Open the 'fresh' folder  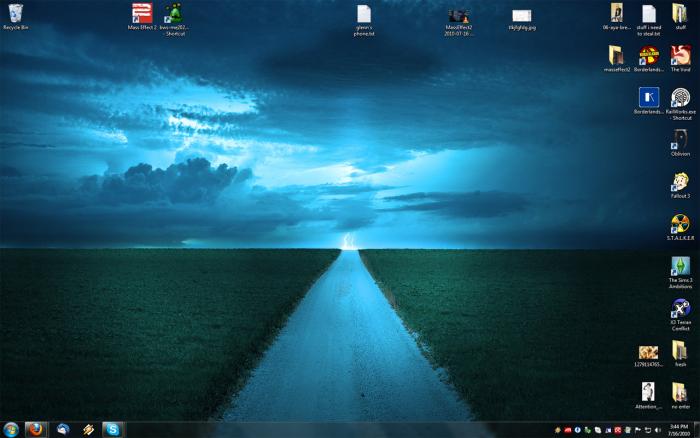[680, 351]
